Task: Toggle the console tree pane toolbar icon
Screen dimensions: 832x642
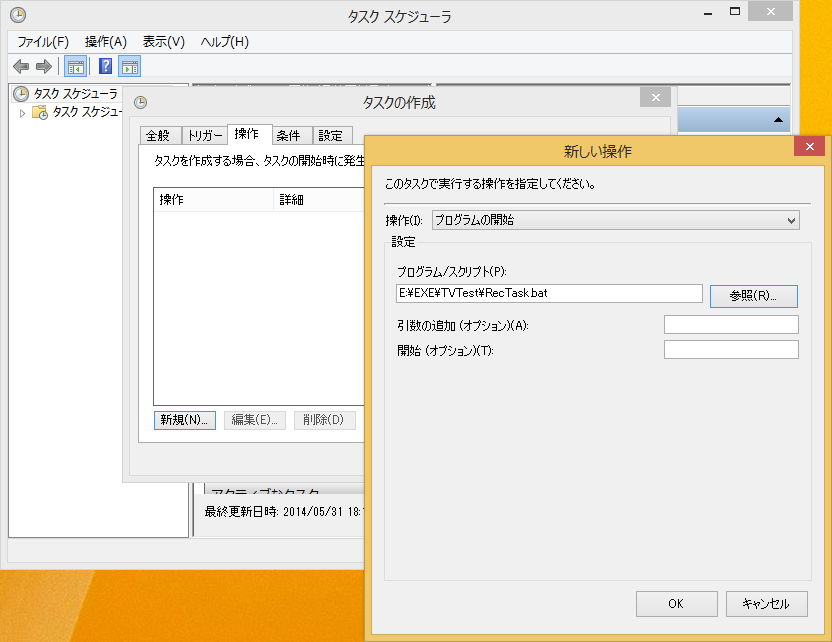Action: point(75,67)
